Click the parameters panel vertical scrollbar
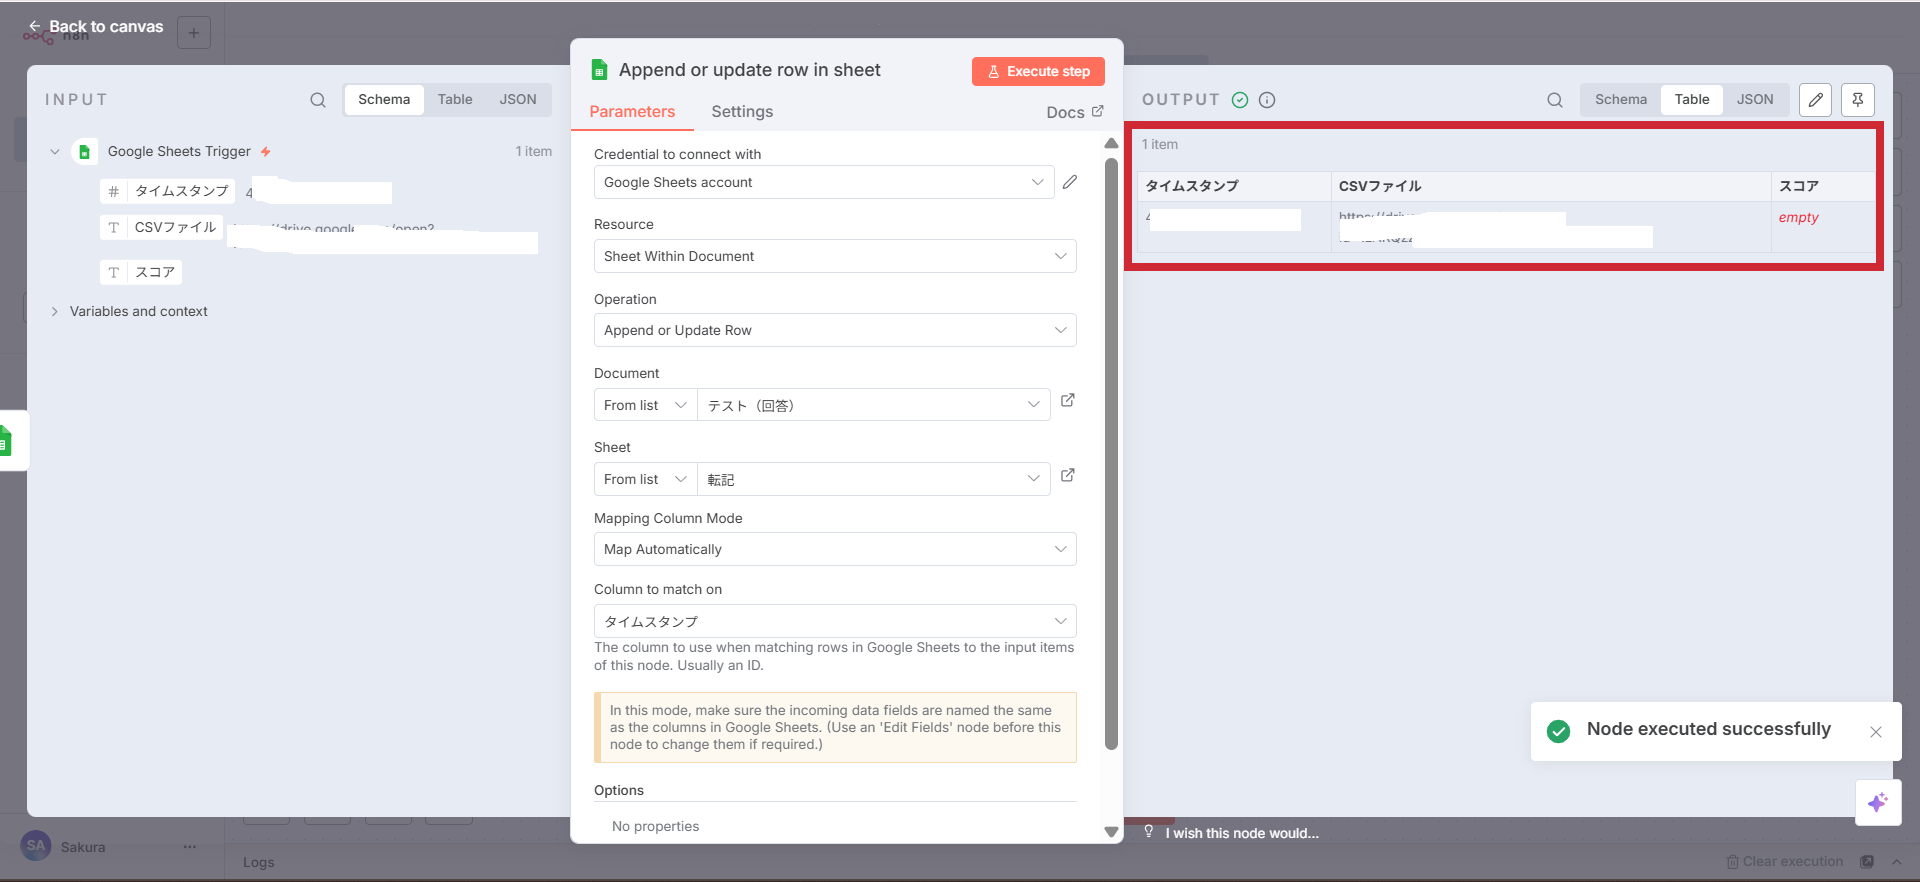 [x=1111, y=450]
